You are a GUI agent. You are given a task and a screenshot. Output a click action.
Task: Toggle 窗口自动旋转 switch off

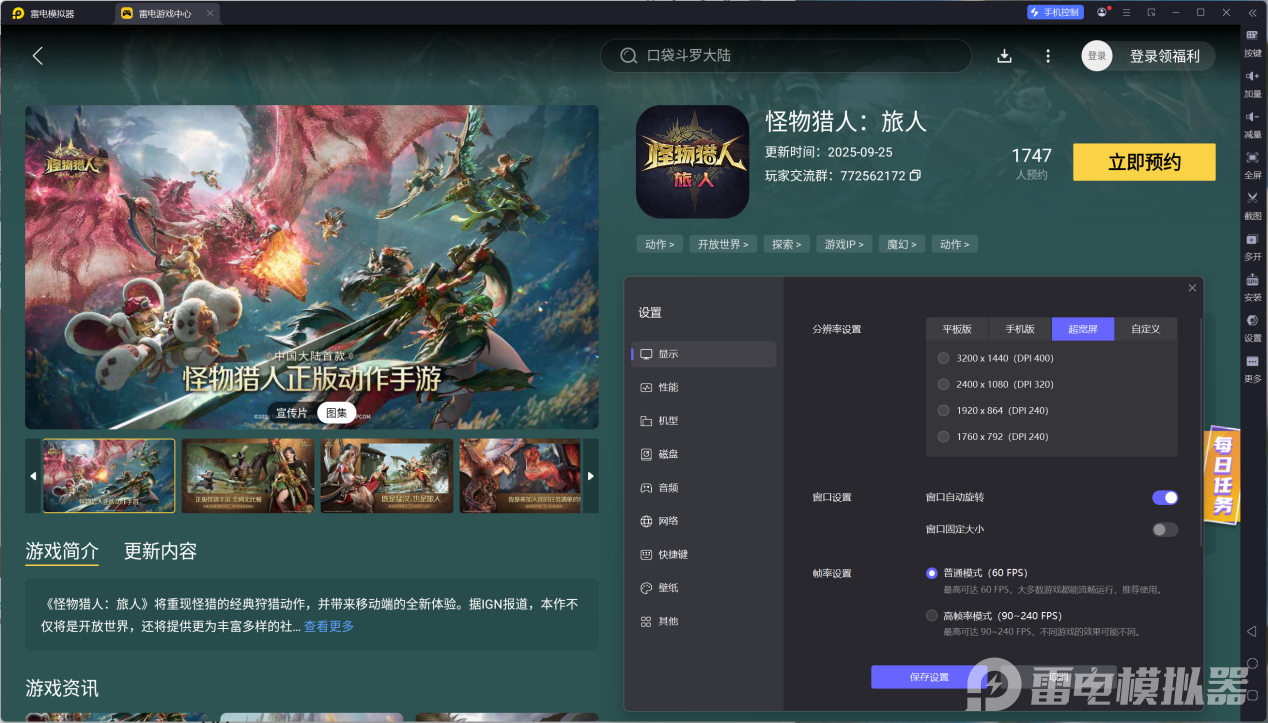(1165, 497)
